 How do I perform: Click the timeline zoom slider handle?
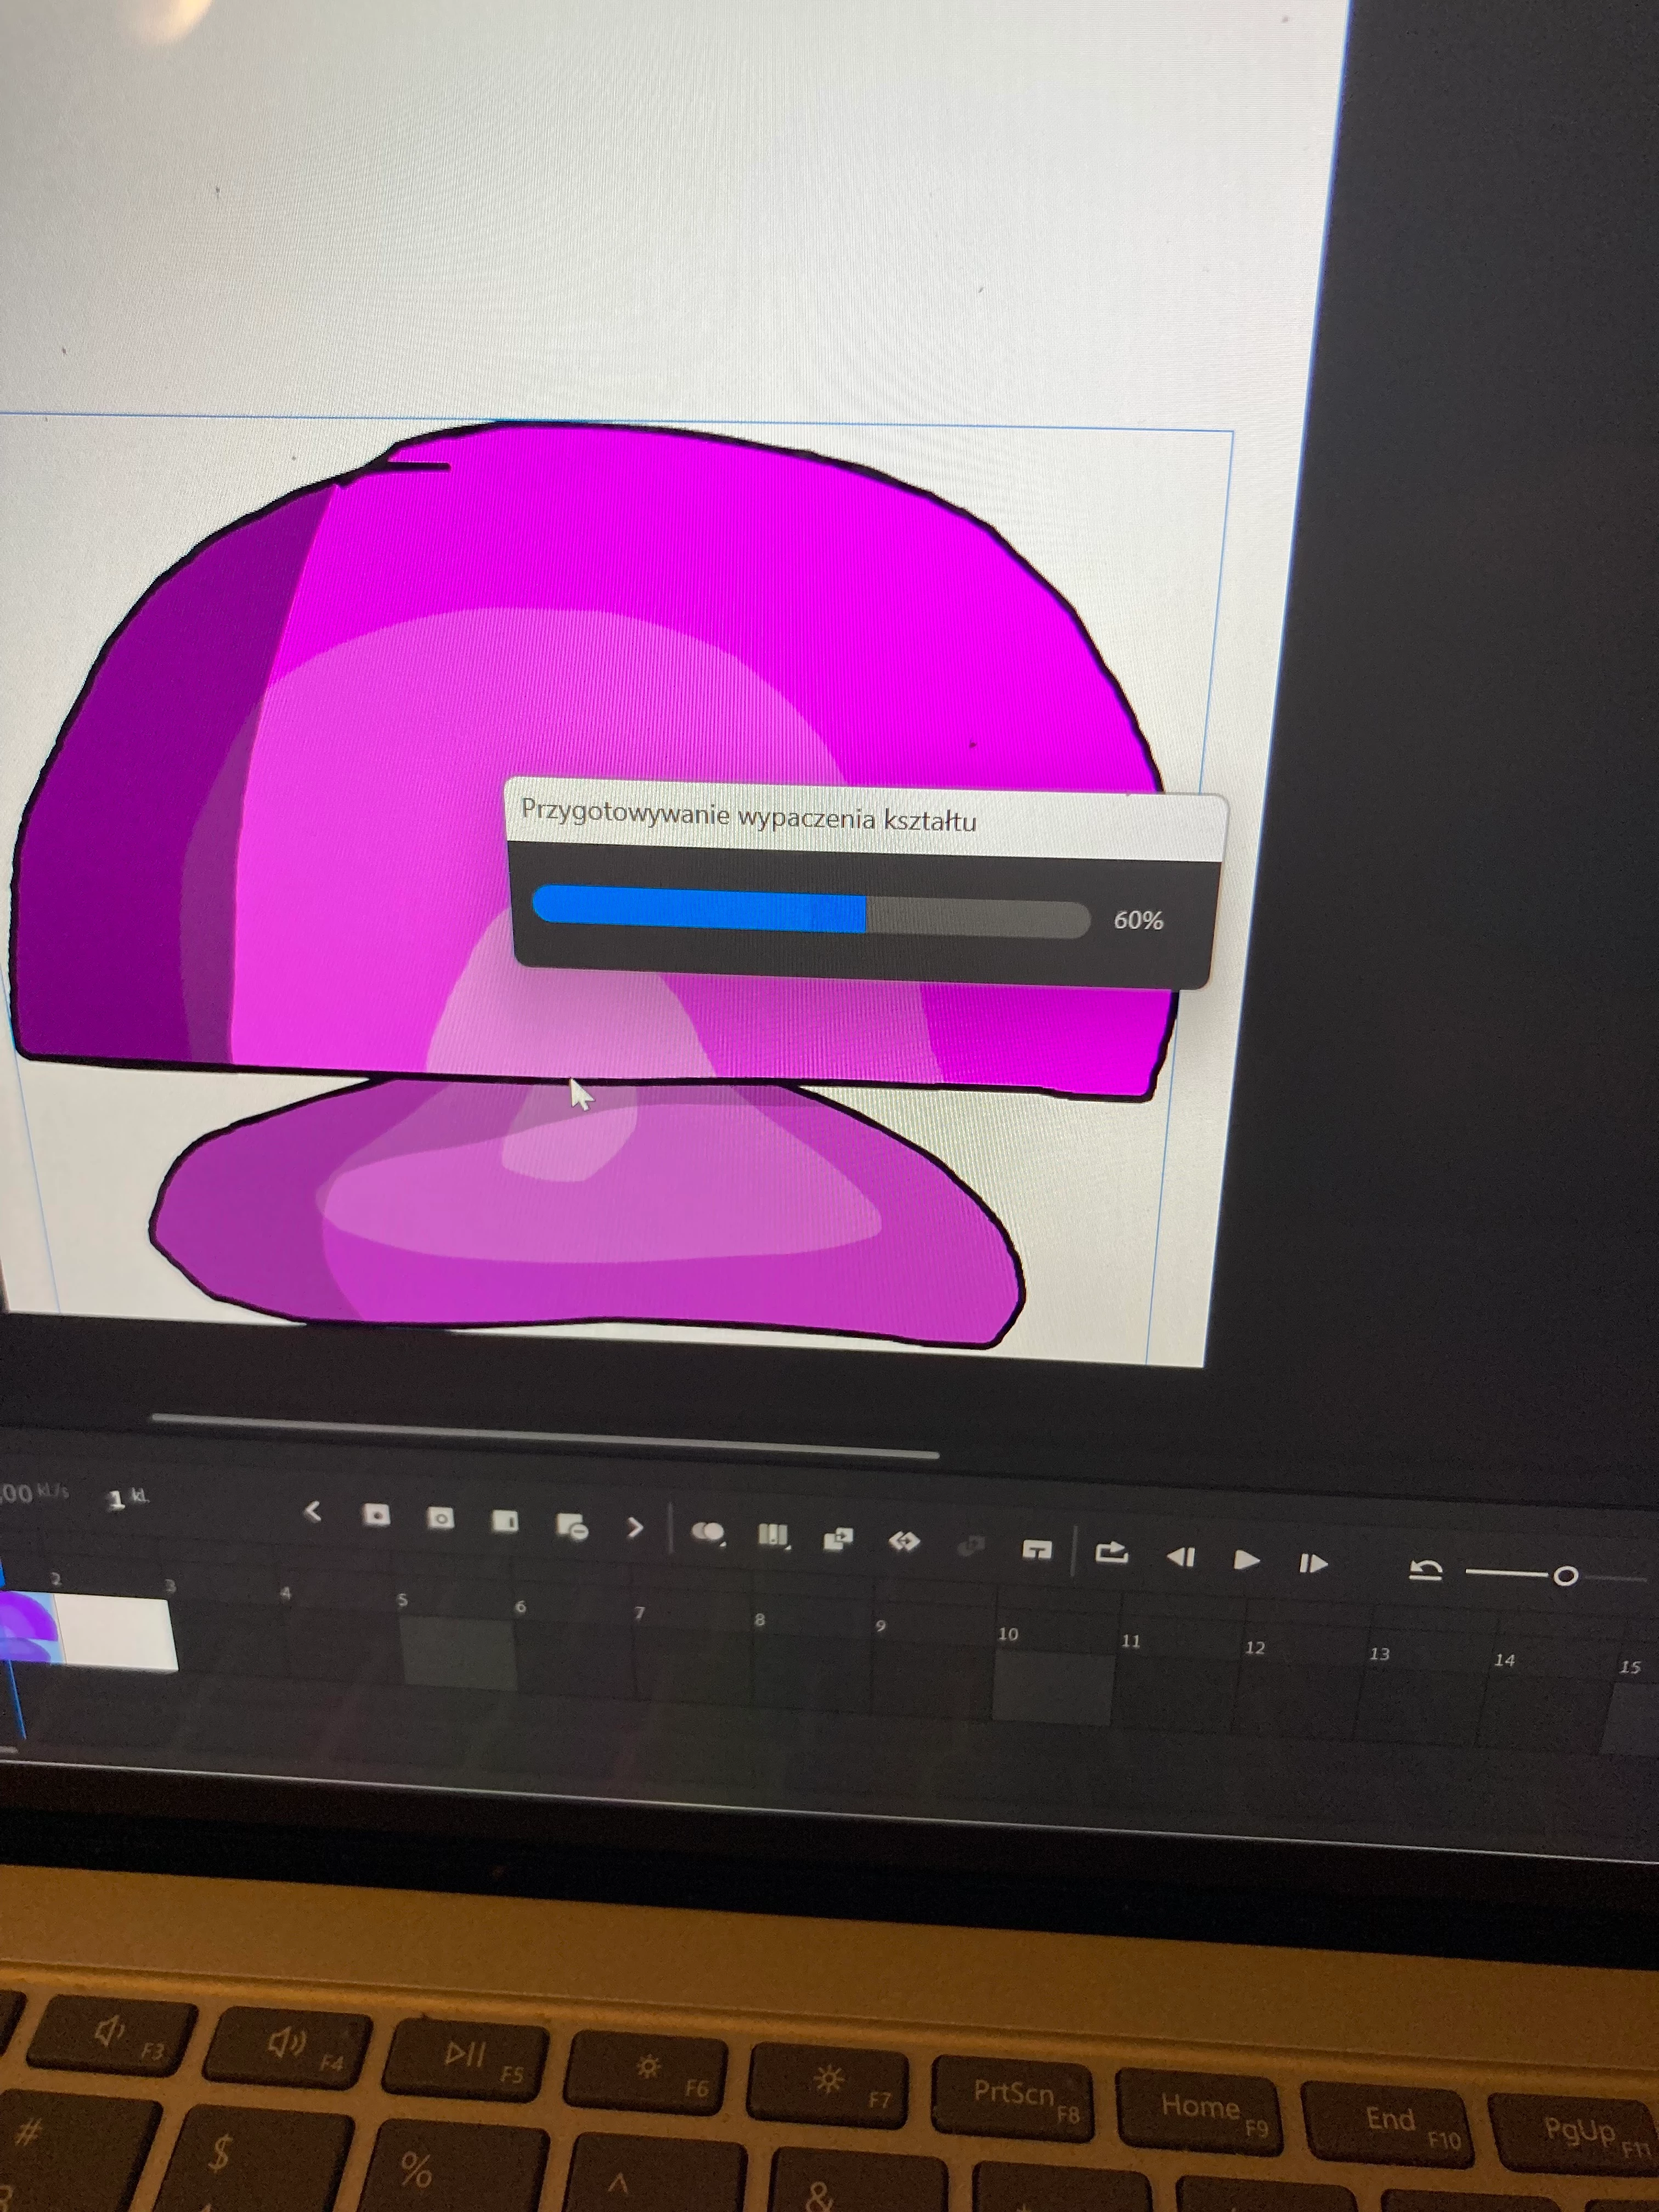point(1565,1576)
